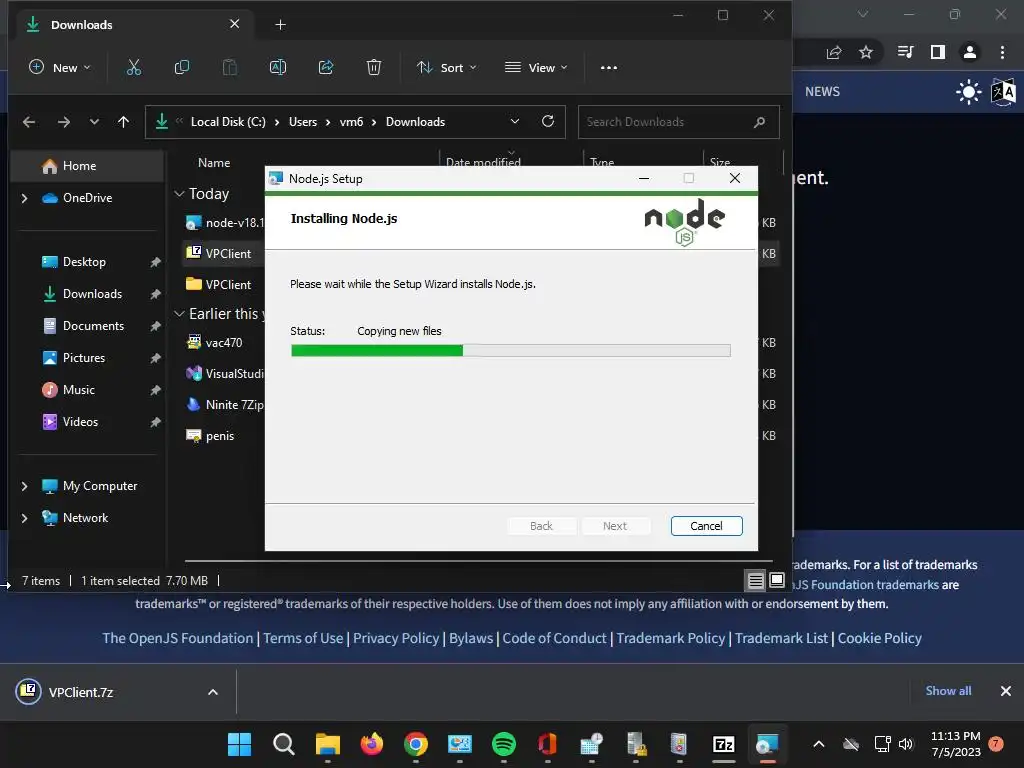Open the clock and date in taskbar
The height and width of the screenshot is (768, 1024).
[955, 744]
